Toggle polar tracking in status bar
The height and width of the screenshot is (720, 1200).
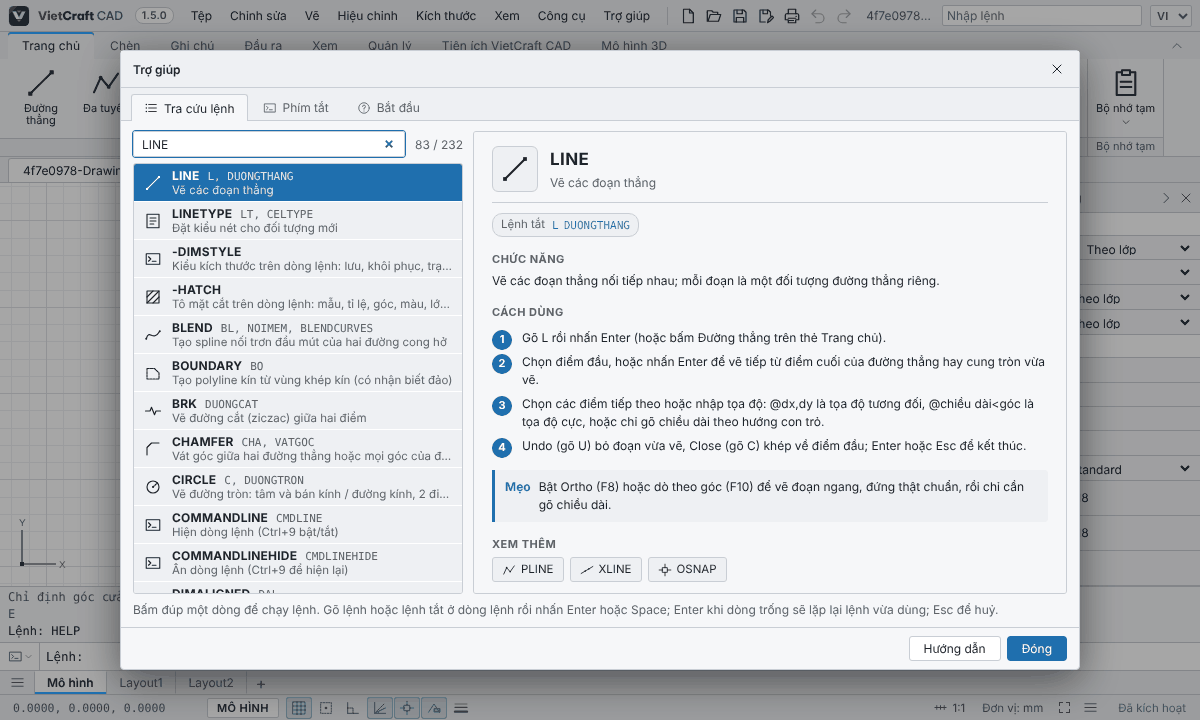pyautogui.click(x=380, y=708)
